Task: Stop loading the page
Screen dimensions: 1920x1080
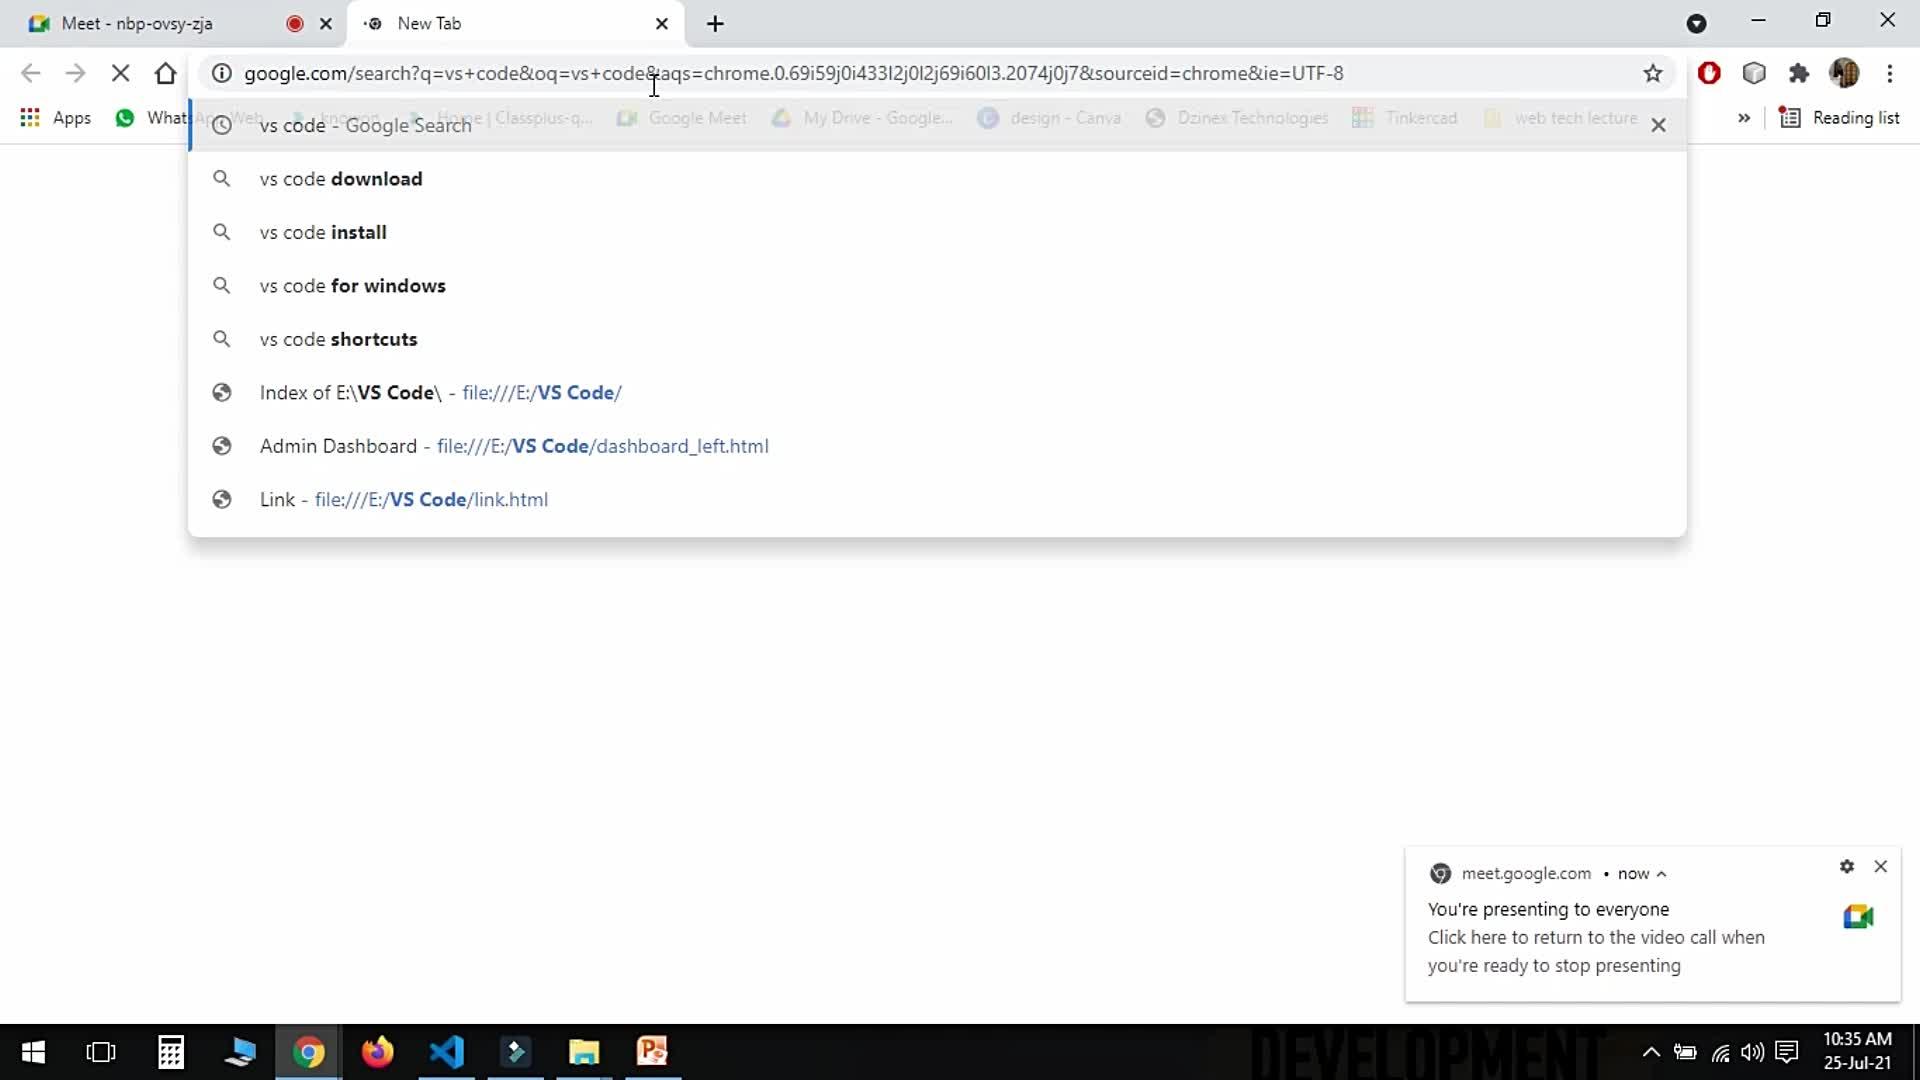Action: [x=120, y=73]
